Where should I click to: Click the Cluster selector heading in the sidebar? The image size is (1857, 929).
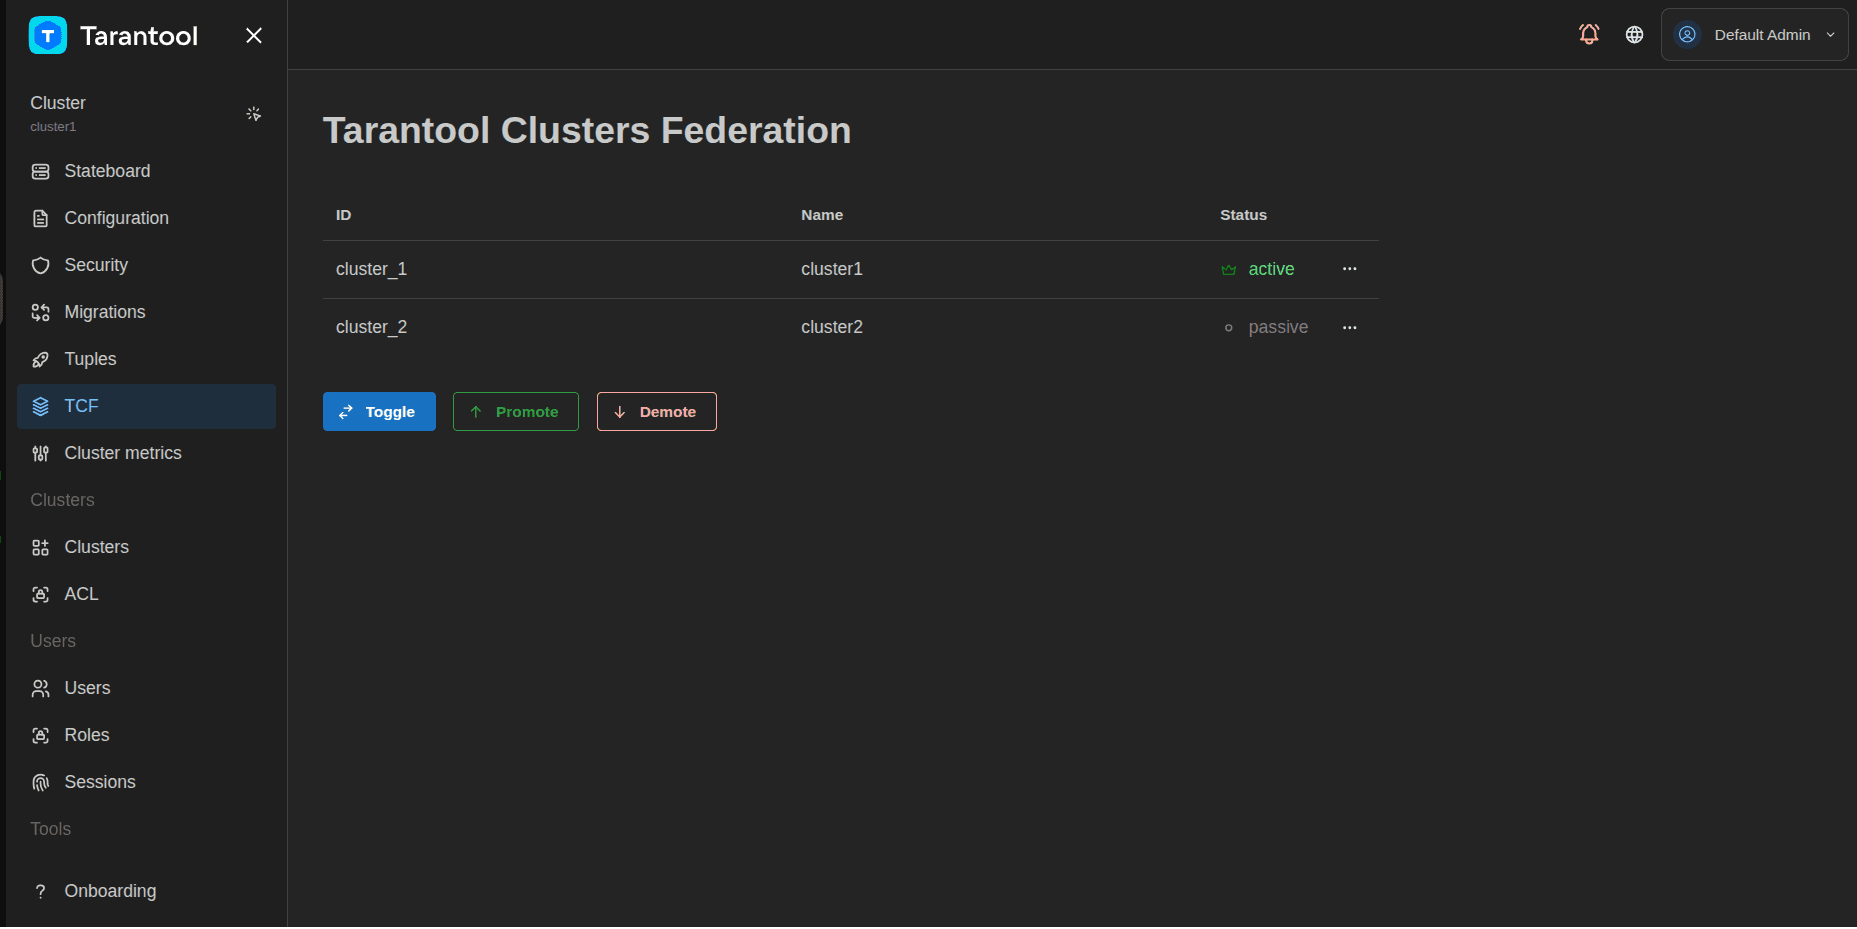(58, 103)
